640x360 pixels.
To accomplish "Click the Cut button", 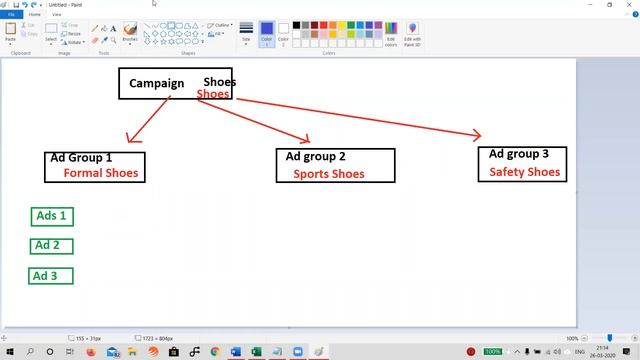I will pos(28,25).
